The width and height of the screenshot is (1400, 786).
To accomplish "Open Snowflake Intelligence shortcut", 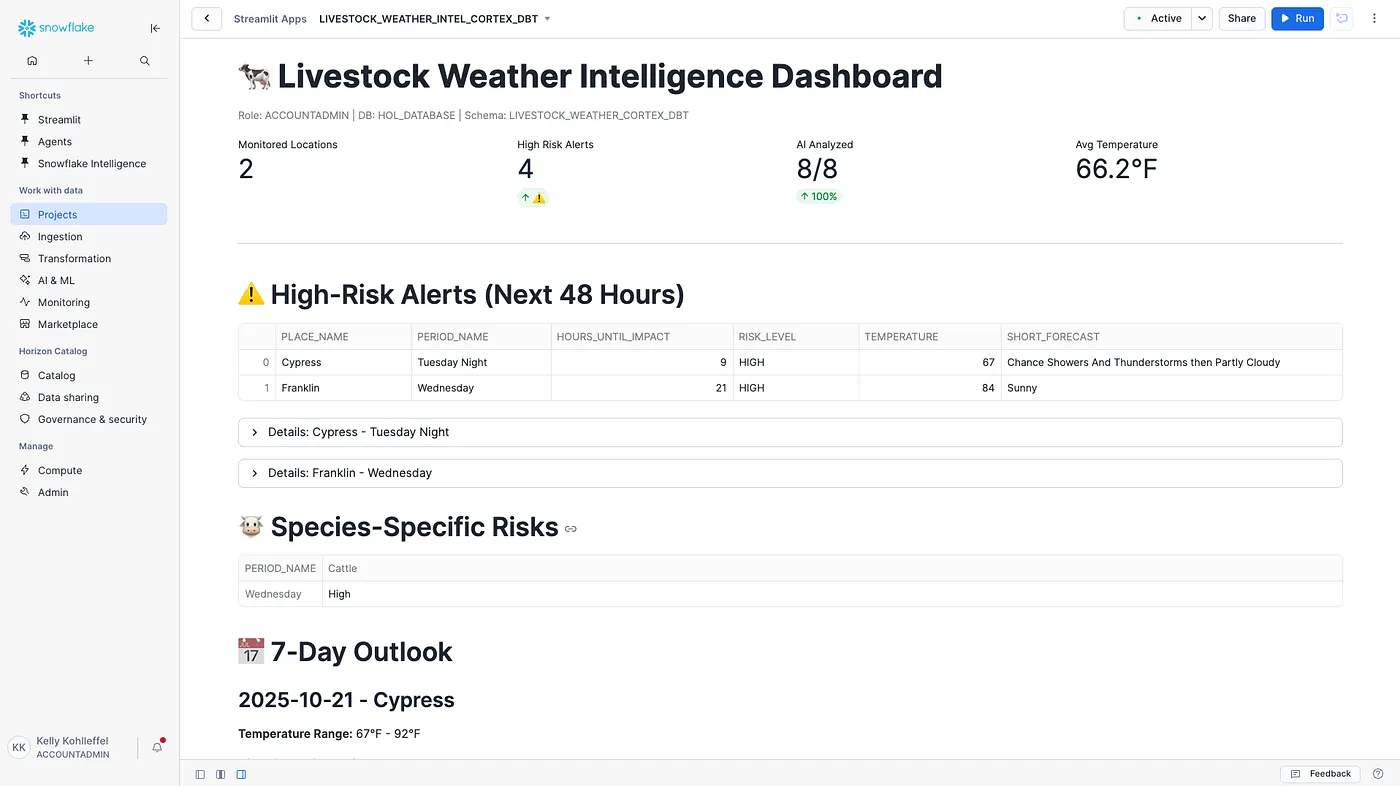I will [x=92, y=163].
